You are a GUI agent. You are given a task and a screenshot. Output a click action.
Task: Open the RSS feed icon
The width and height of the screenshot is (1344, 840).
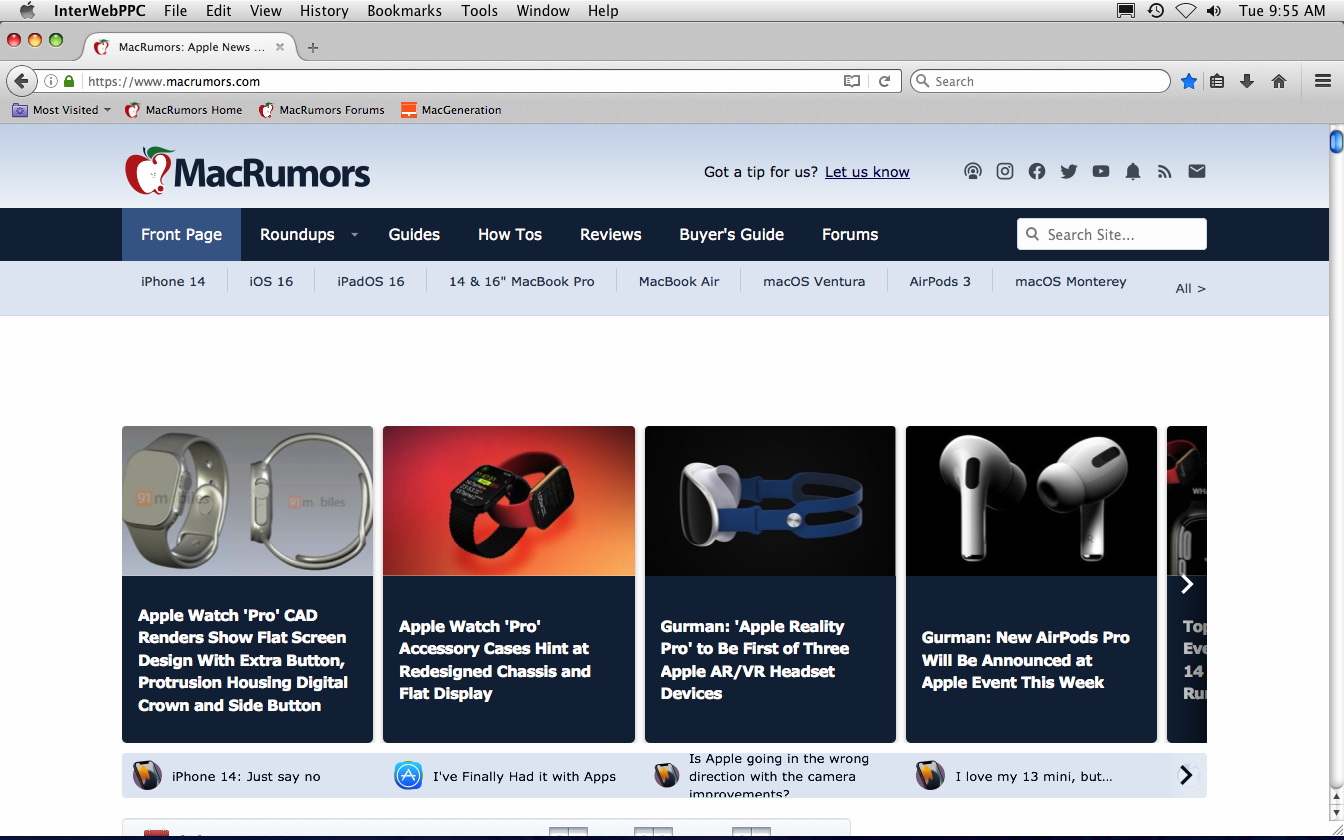[1164, 172]
